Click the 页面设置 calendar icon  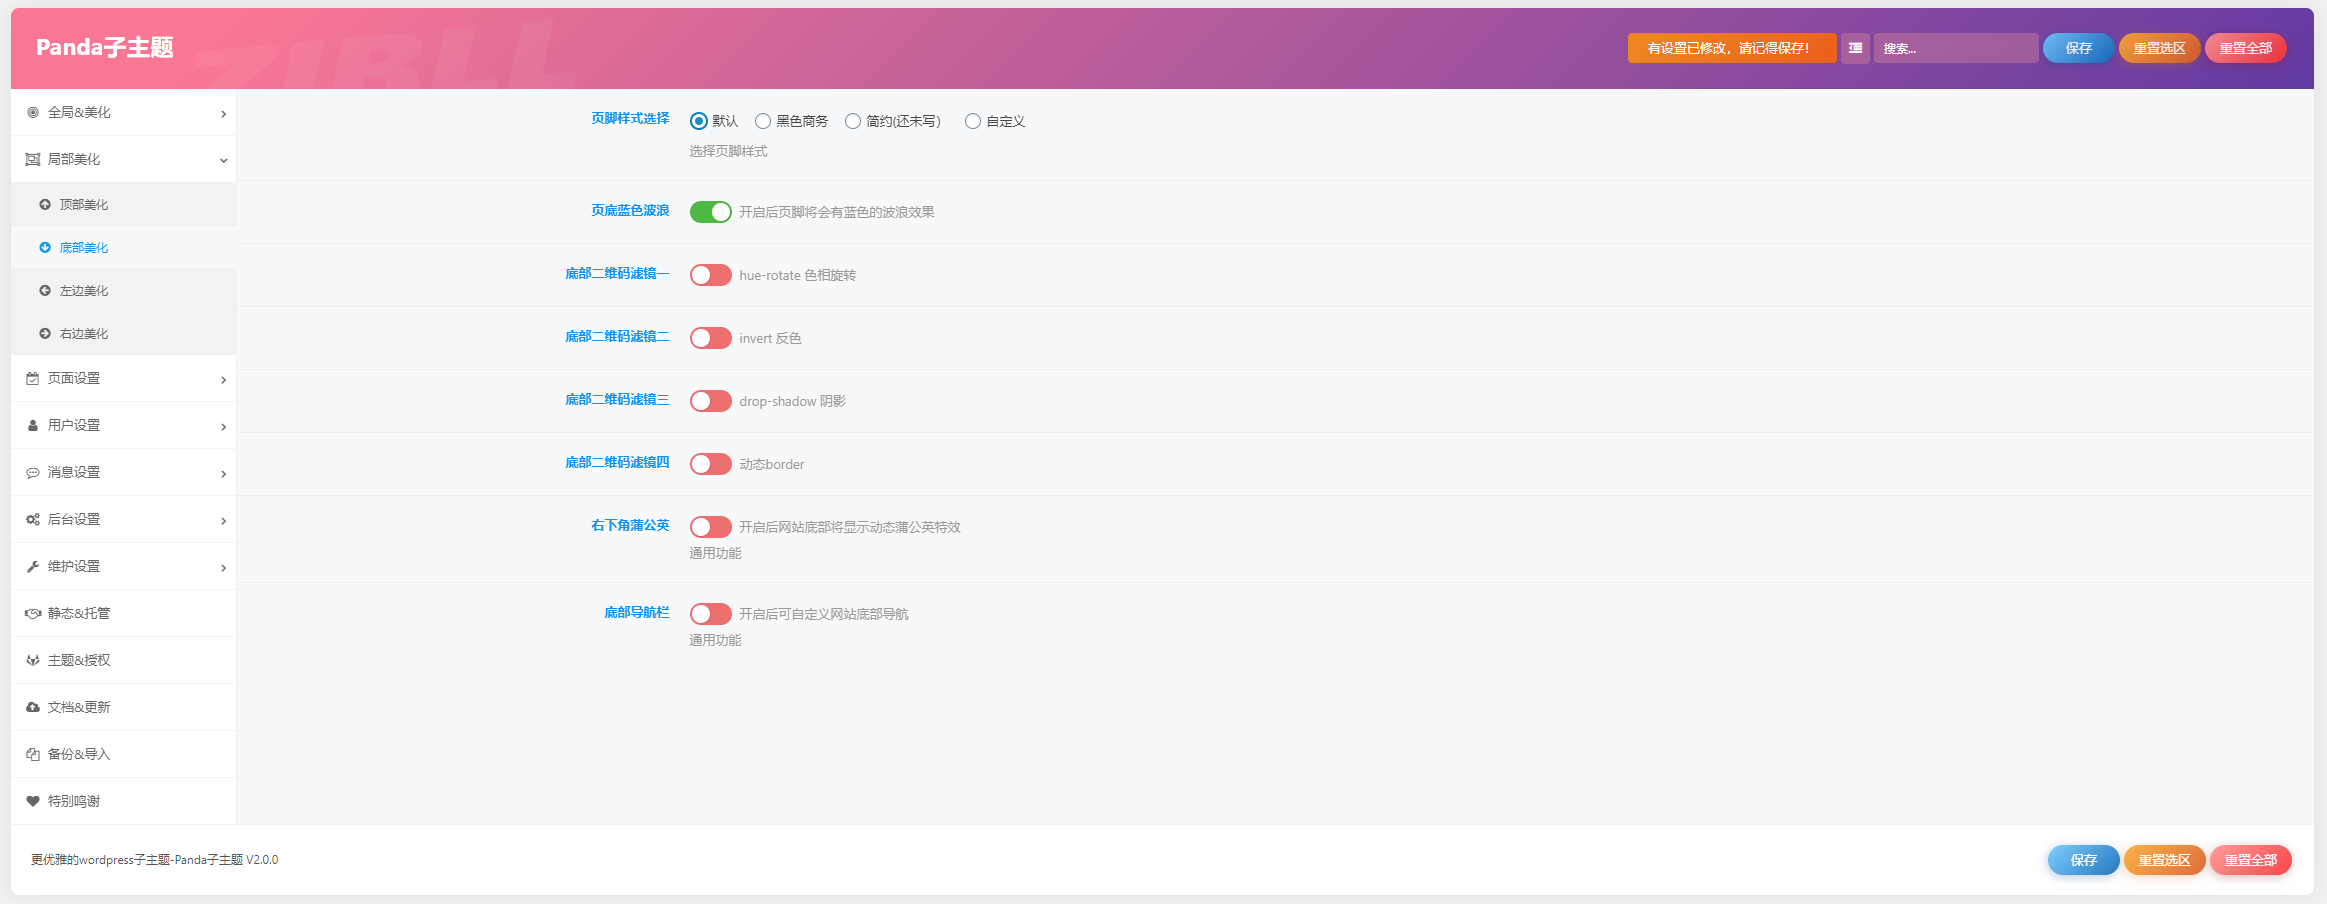point(33,379)
